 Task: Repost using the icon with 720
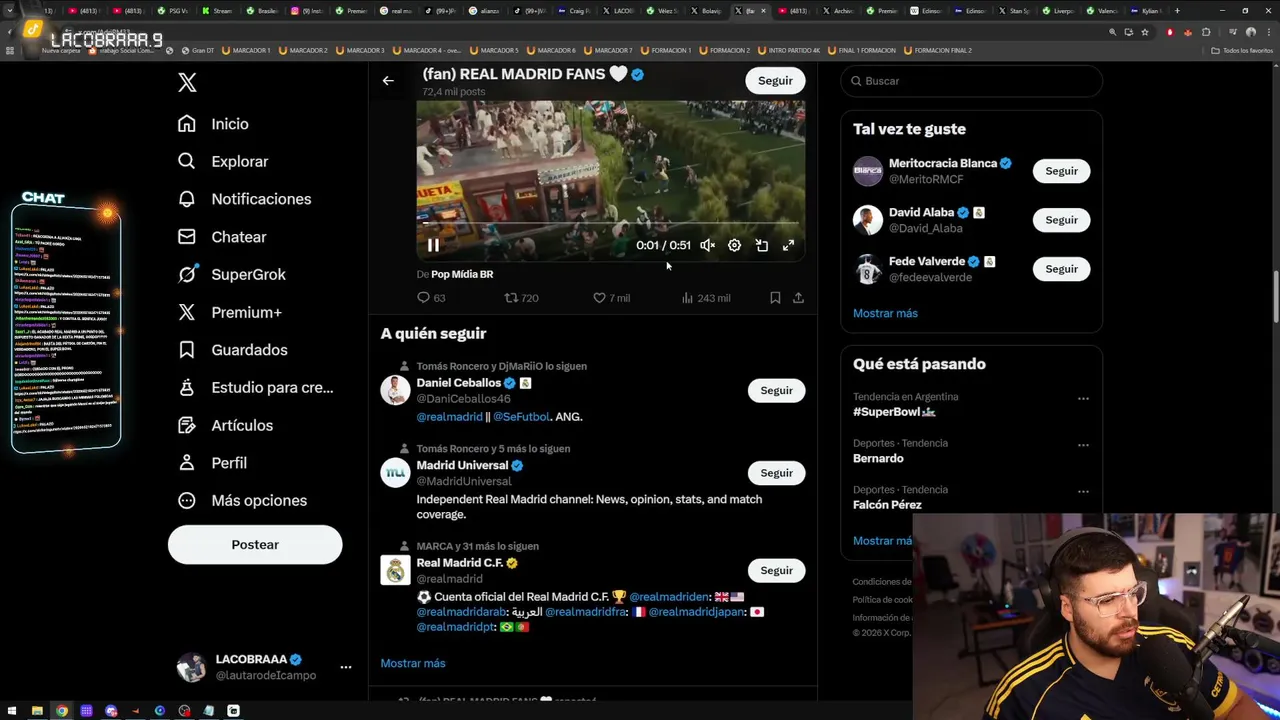point(521,298)
